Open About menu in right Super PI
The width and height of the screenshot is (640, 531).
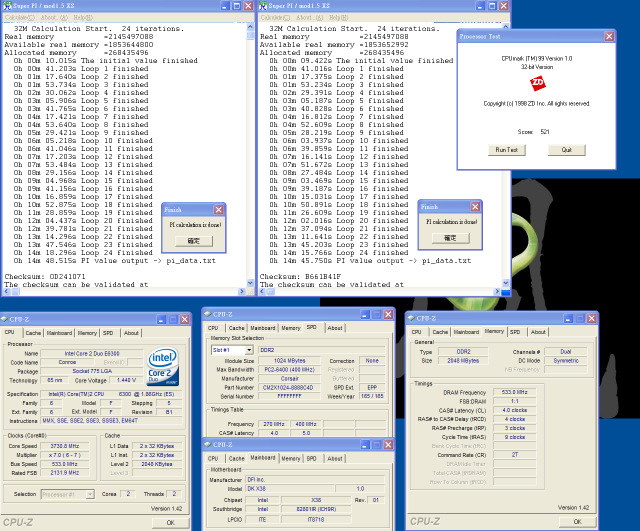pos(310,18)
